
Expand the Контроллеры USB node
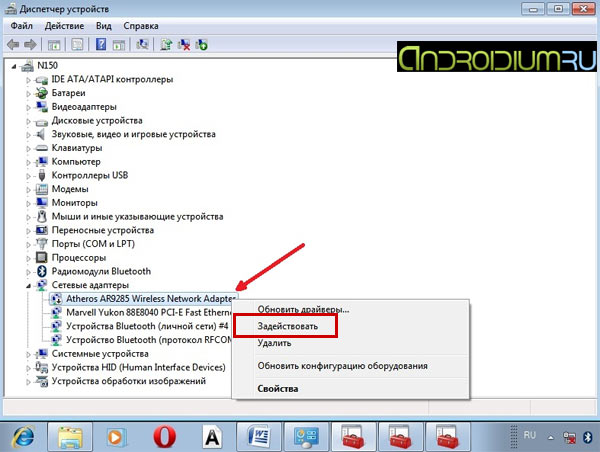(x=28, y=176)
